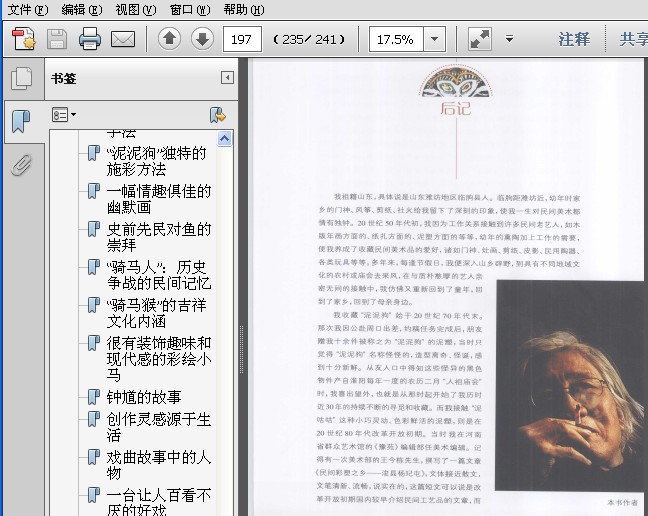The height and width of the screenshot is (516, 648).
Task: Click the zoom percentage field showing 17.5%
Action: [396, 39]
